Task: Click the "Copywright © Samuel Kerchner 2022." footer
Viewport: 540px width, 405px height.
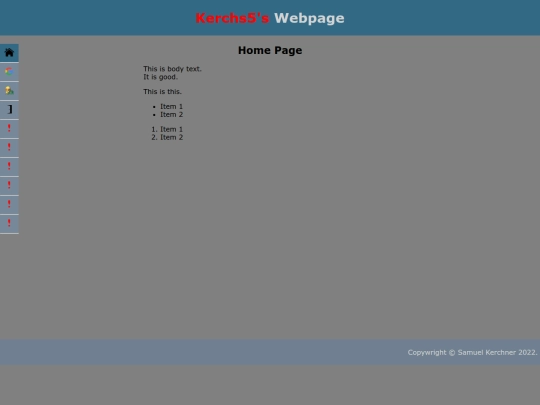Action: pos(472,352)
